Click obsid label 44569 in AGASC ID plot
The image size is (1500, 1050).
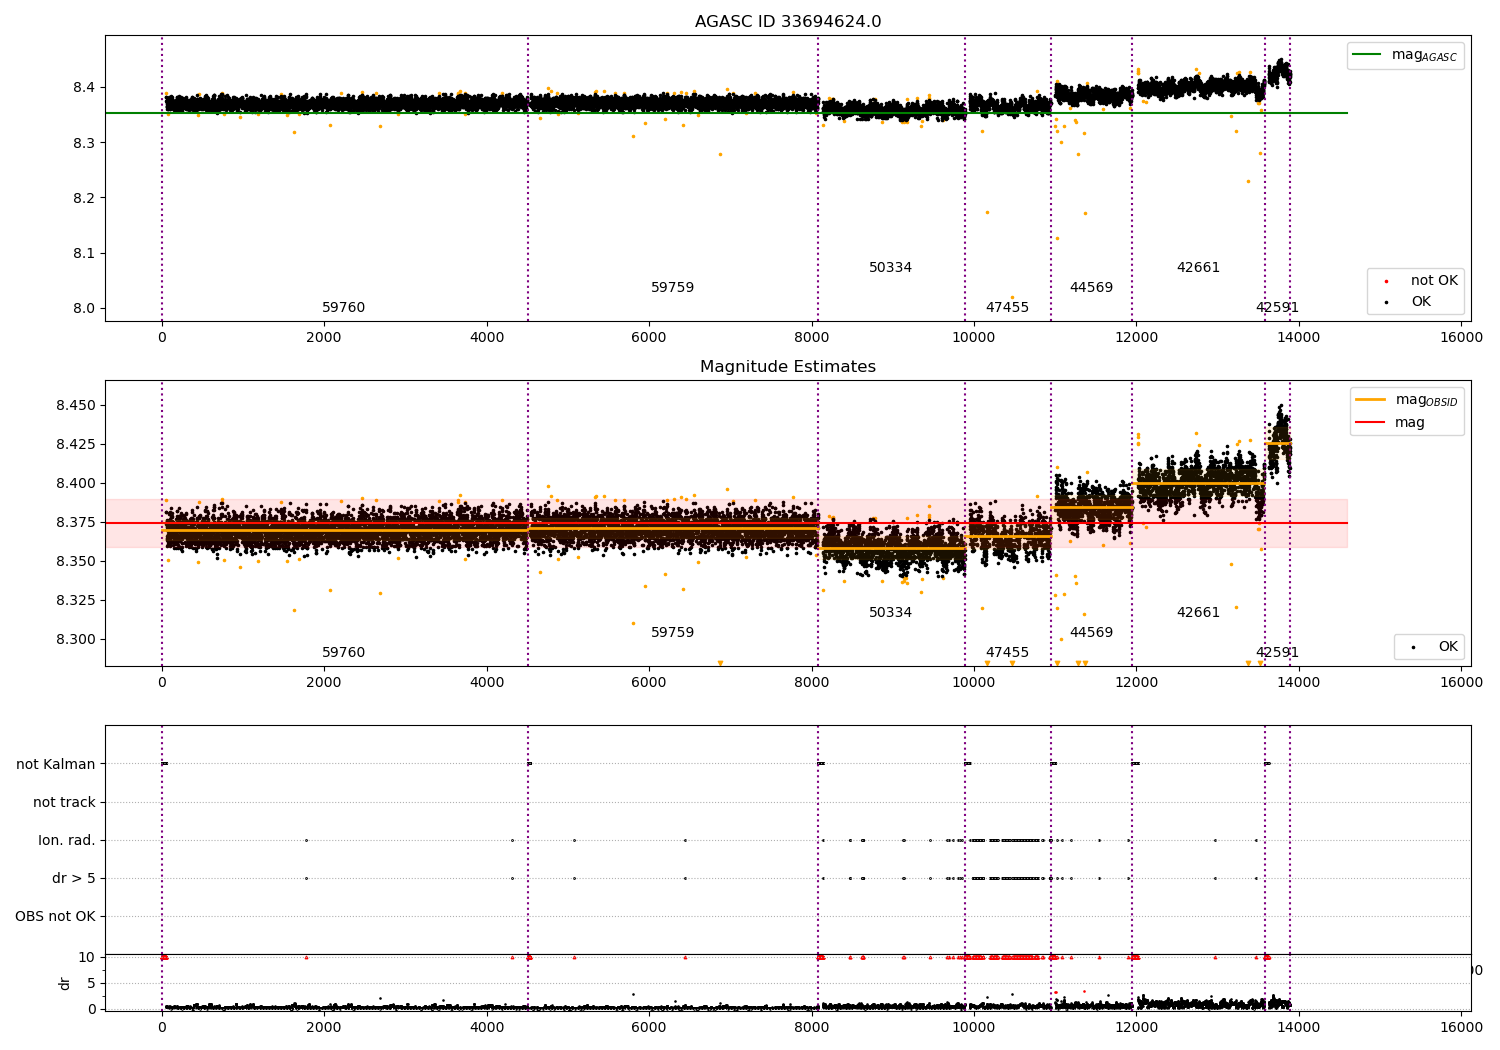click(1091, 288)
